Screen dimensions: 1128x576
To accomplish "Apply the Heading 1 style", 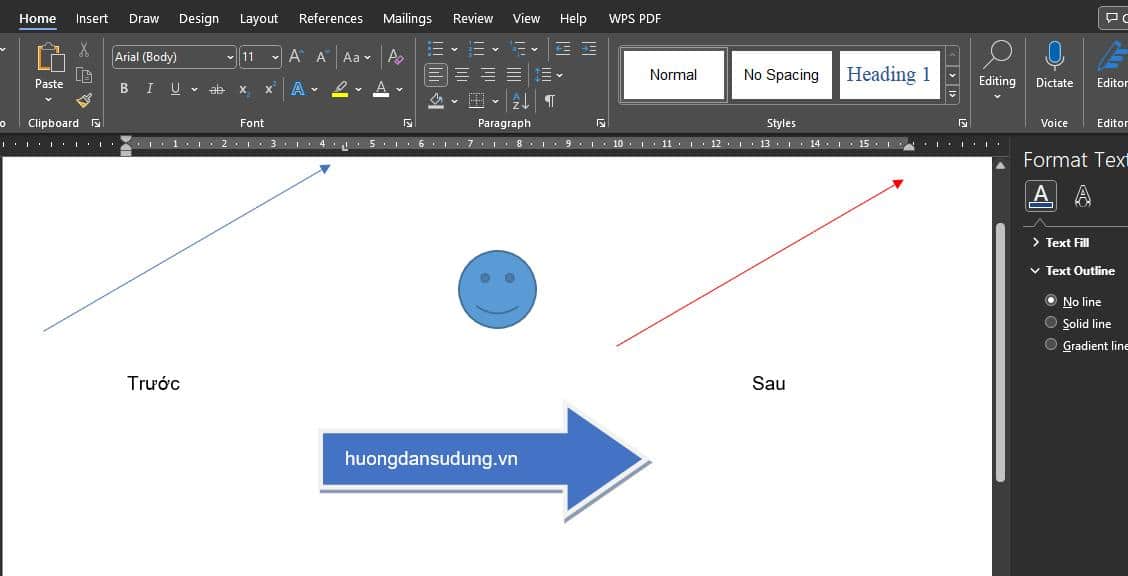I will tap(889, 74).
